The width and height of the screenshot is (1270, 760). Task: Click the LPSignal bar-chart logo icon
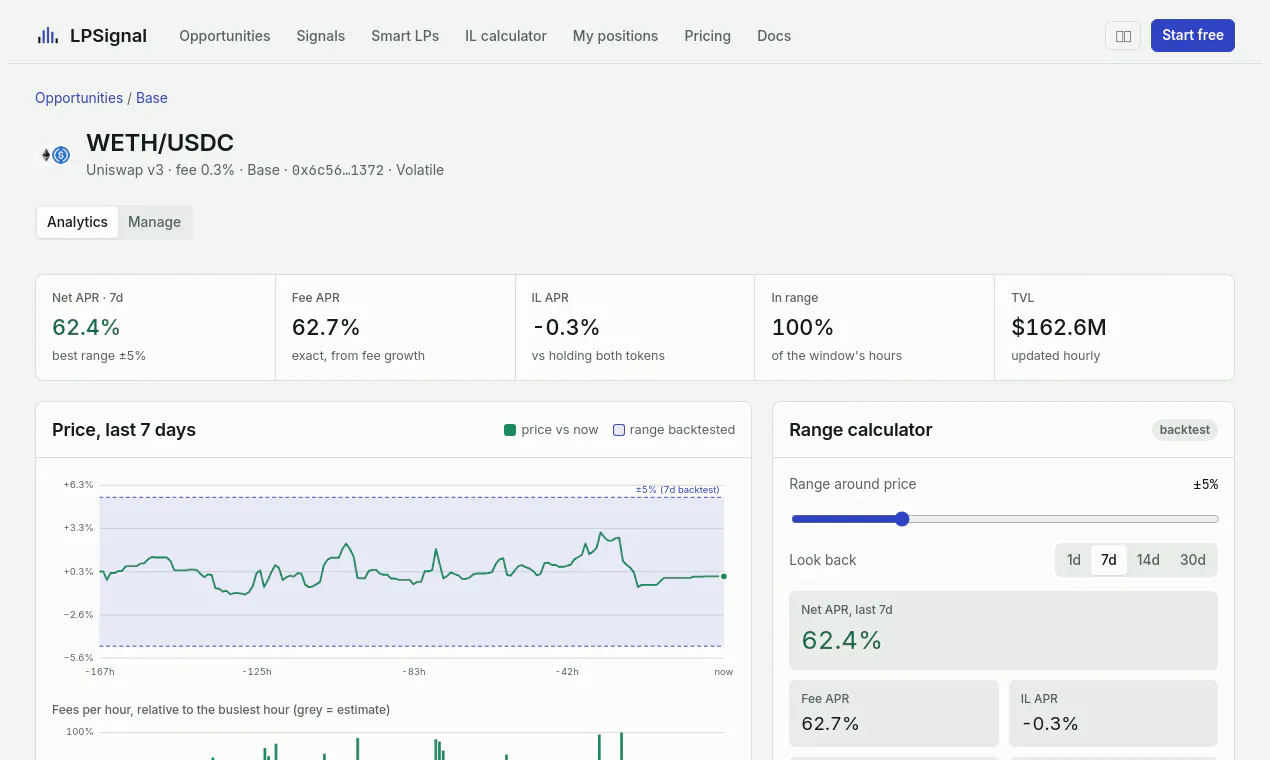tap(47, 36)
